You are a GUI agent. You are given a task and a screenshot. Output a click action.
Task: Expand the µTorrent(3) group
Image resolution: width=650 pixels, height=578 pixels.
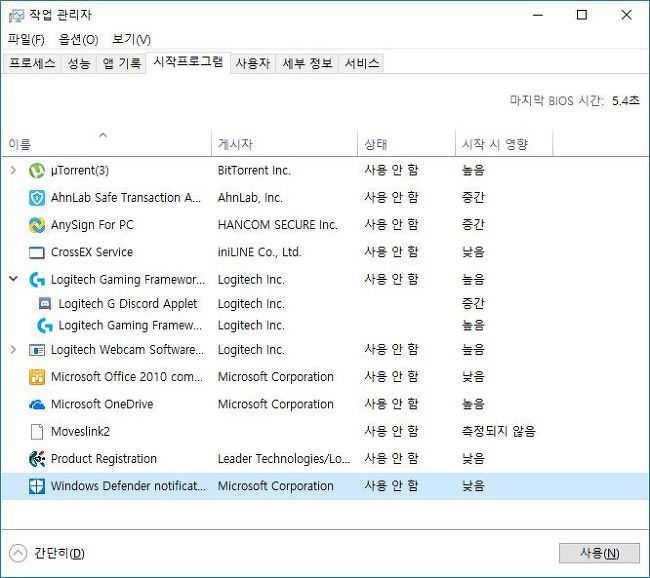point(13,170)
